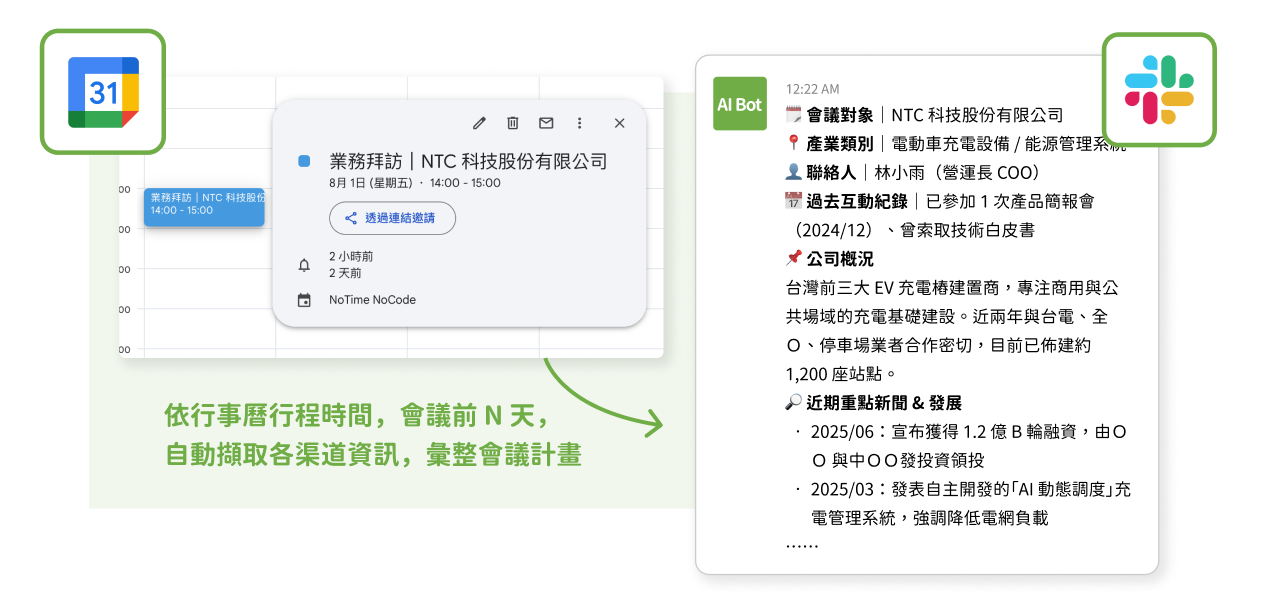Click the 透過連結邀請 button
This screenshot has height=612, width=1266.
click(x=392, y=218)
